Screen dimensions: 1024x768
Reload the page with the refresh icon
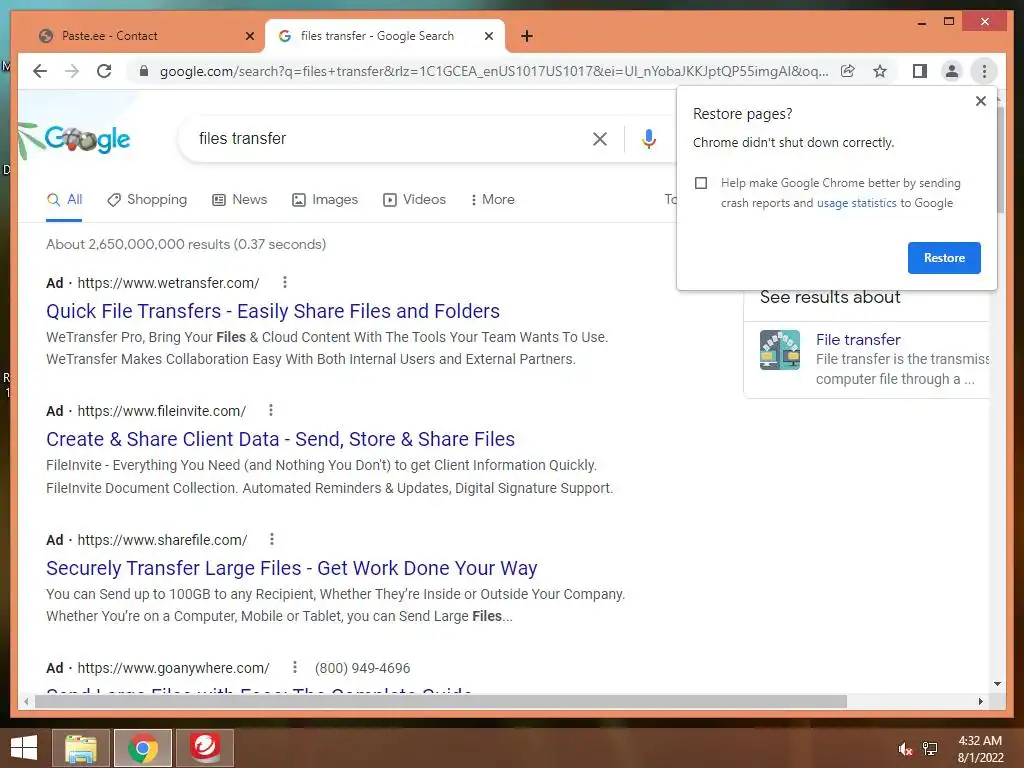(x=104, y=71)
